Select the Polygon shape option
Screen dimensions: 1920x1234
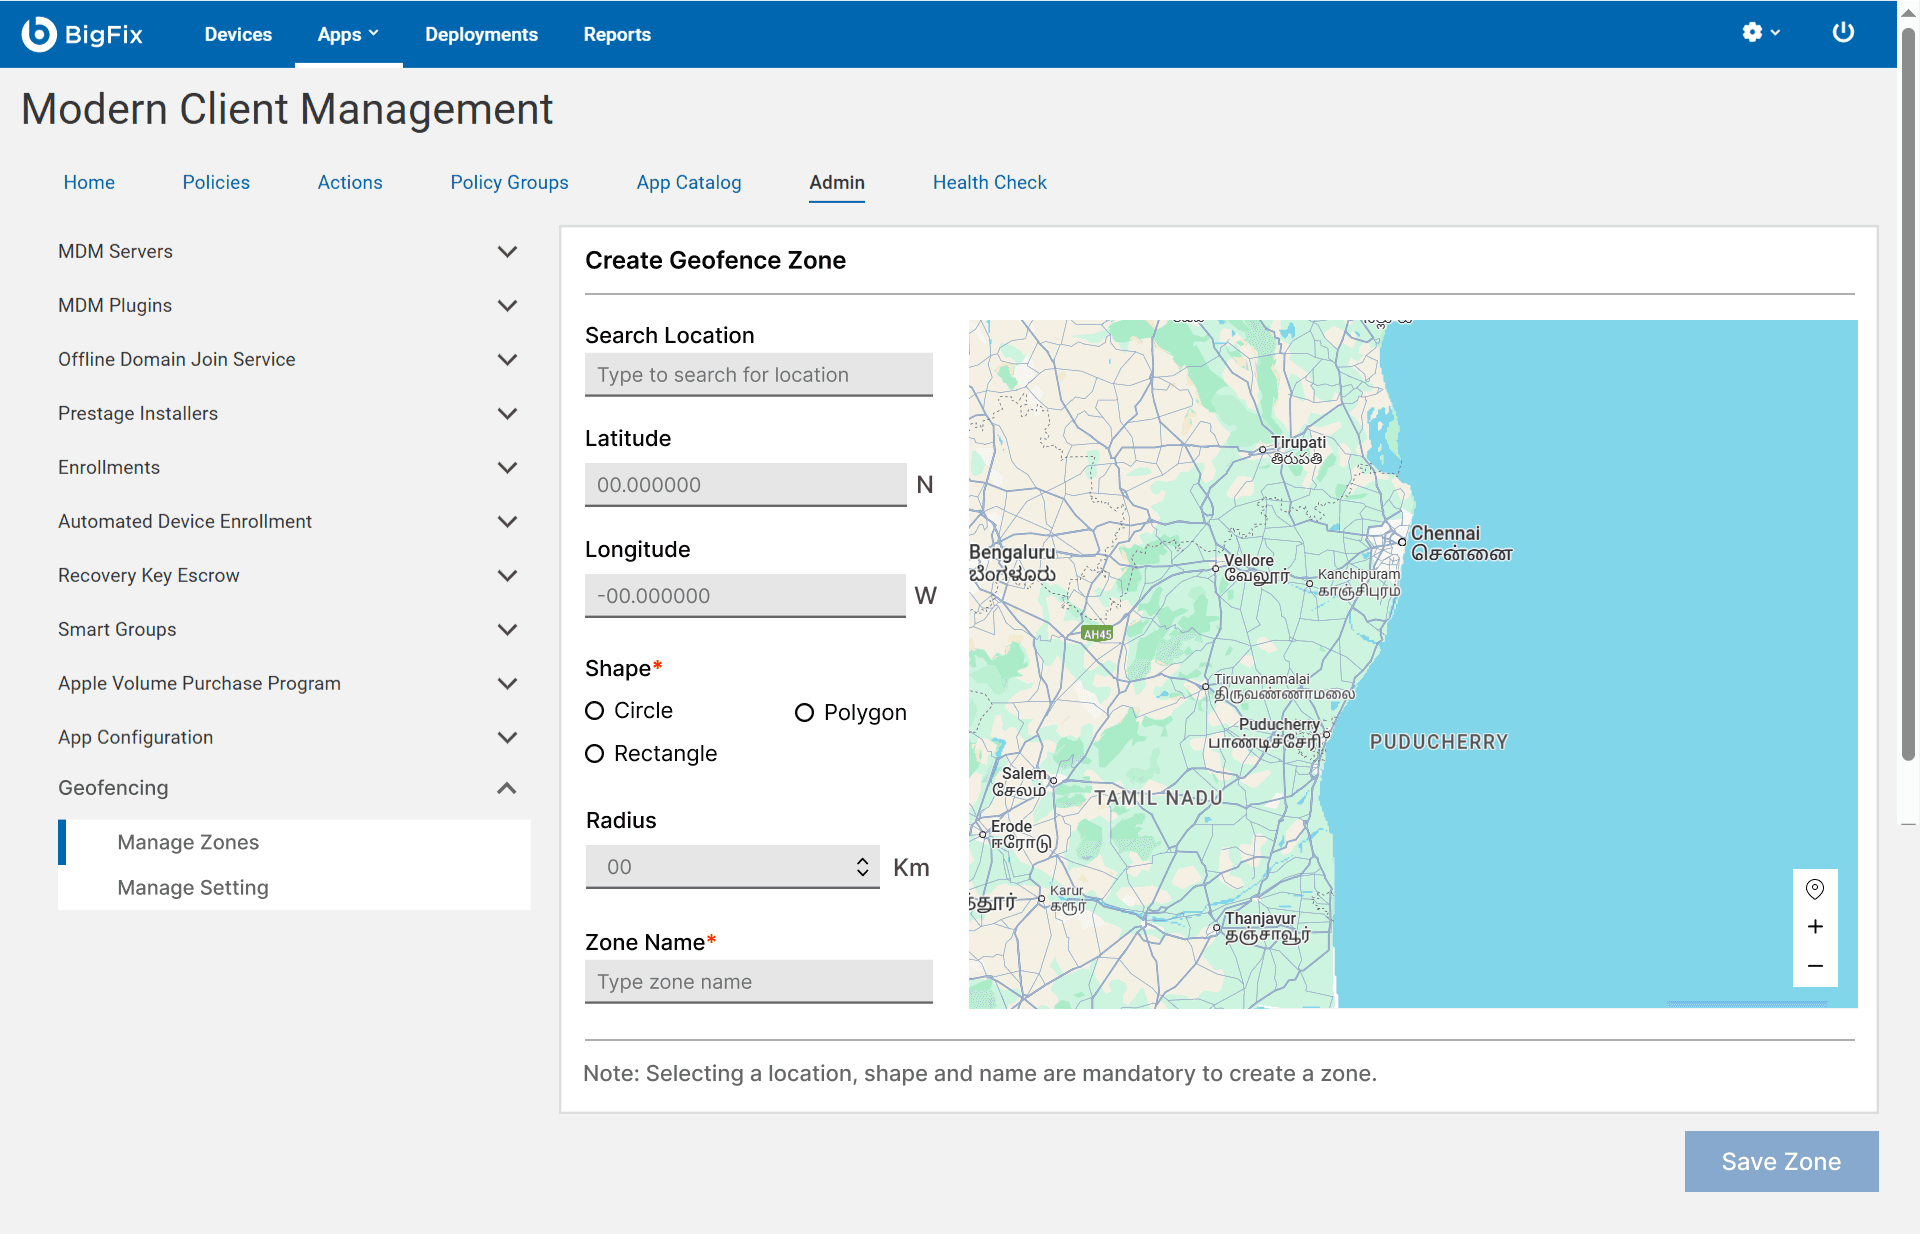point(804,713)
